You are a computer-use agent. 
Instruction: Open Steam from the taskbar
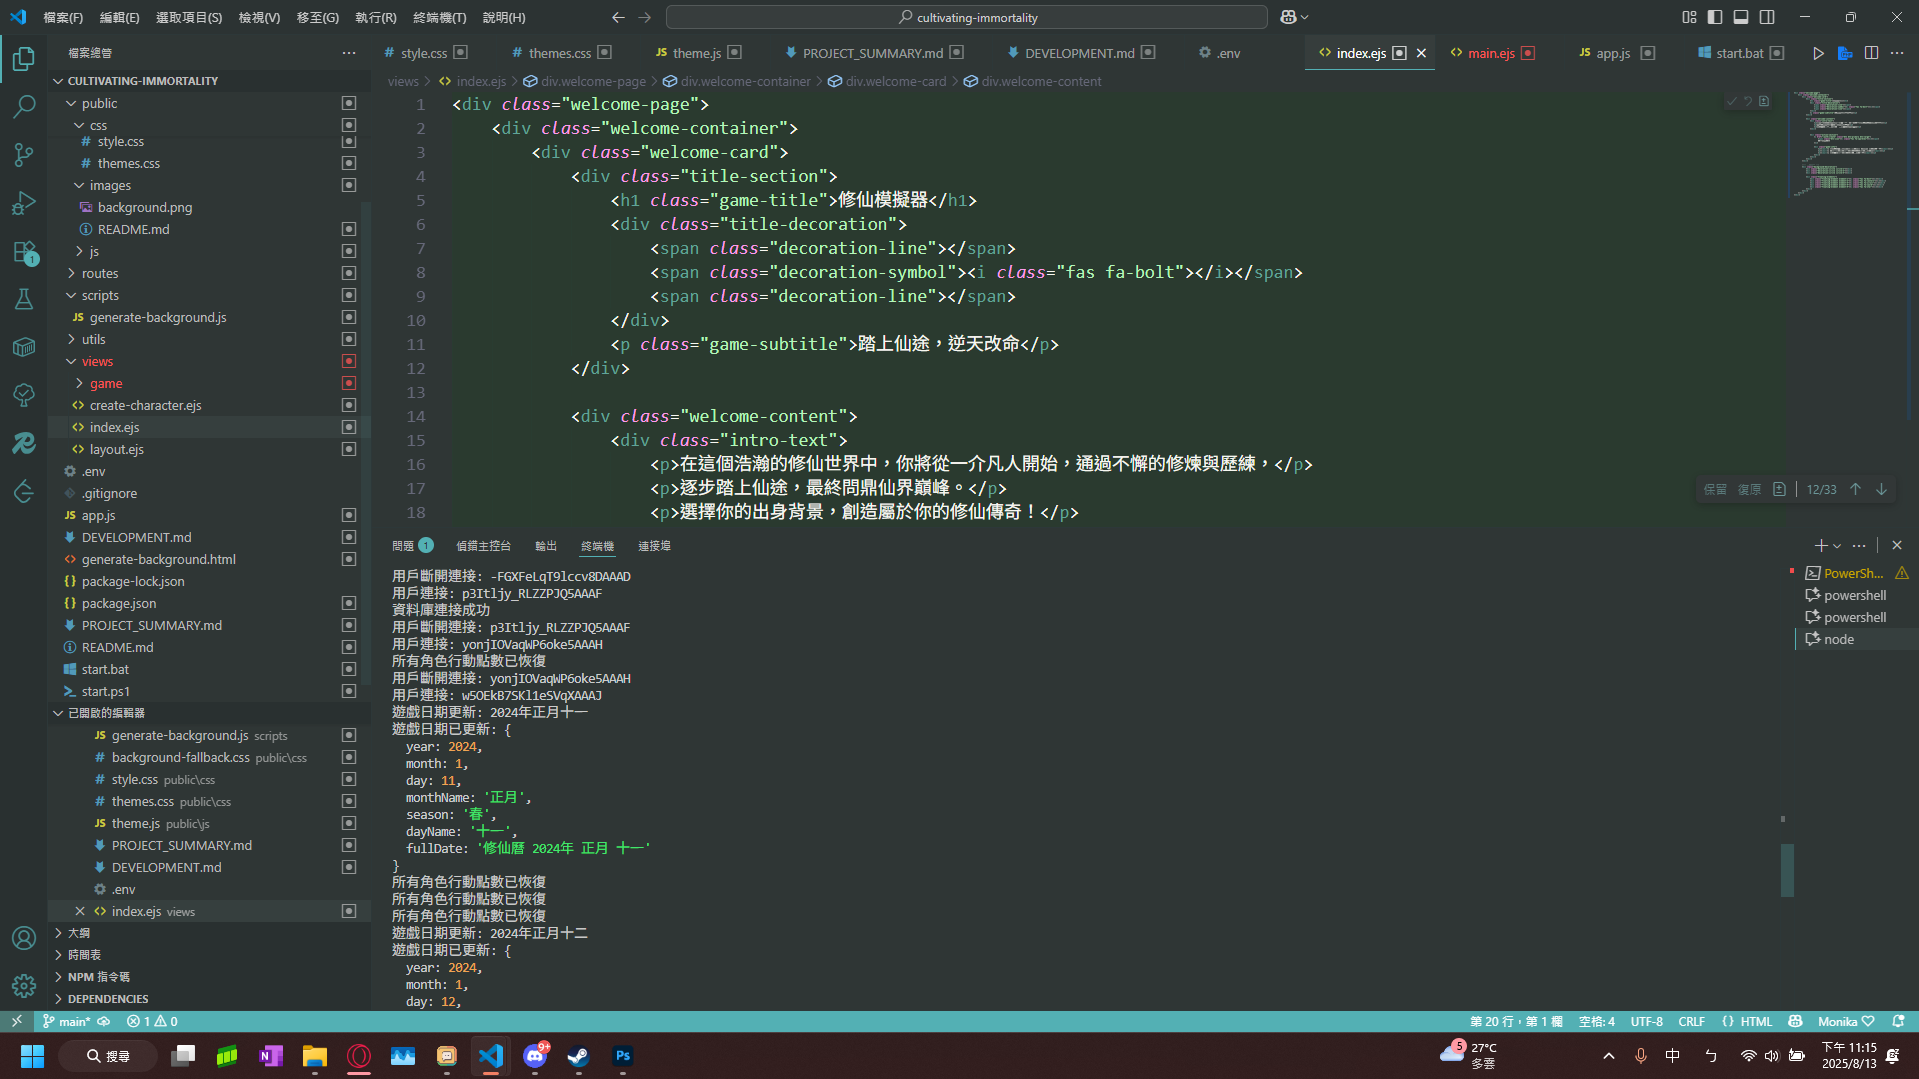coord(578,1056)
